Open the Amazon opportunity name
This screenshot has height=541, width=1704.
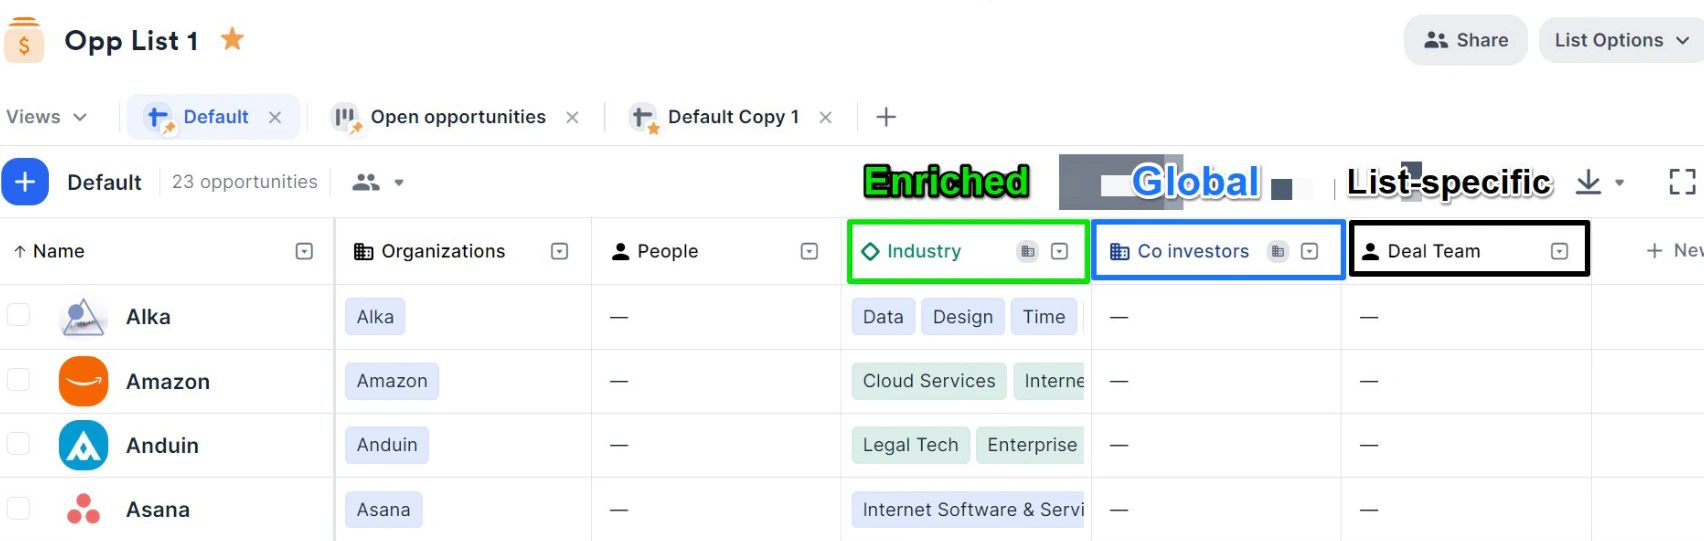click(x=168, y=381)
